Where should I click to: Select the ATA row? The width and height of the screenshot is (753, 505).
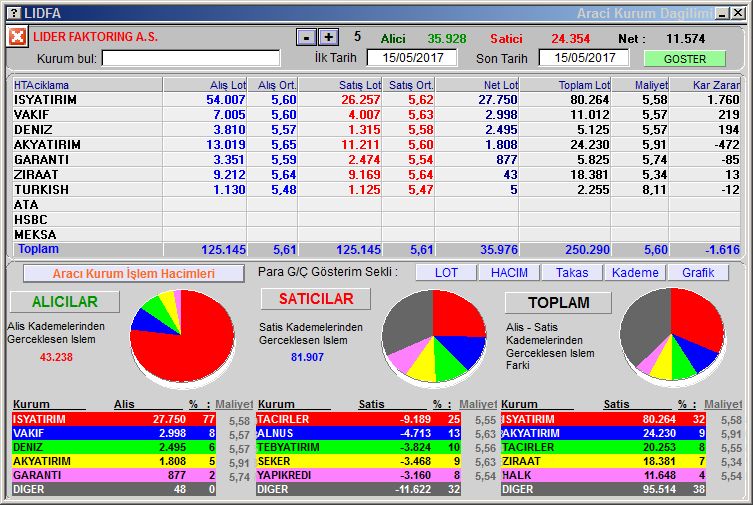[x=376, y=204]
